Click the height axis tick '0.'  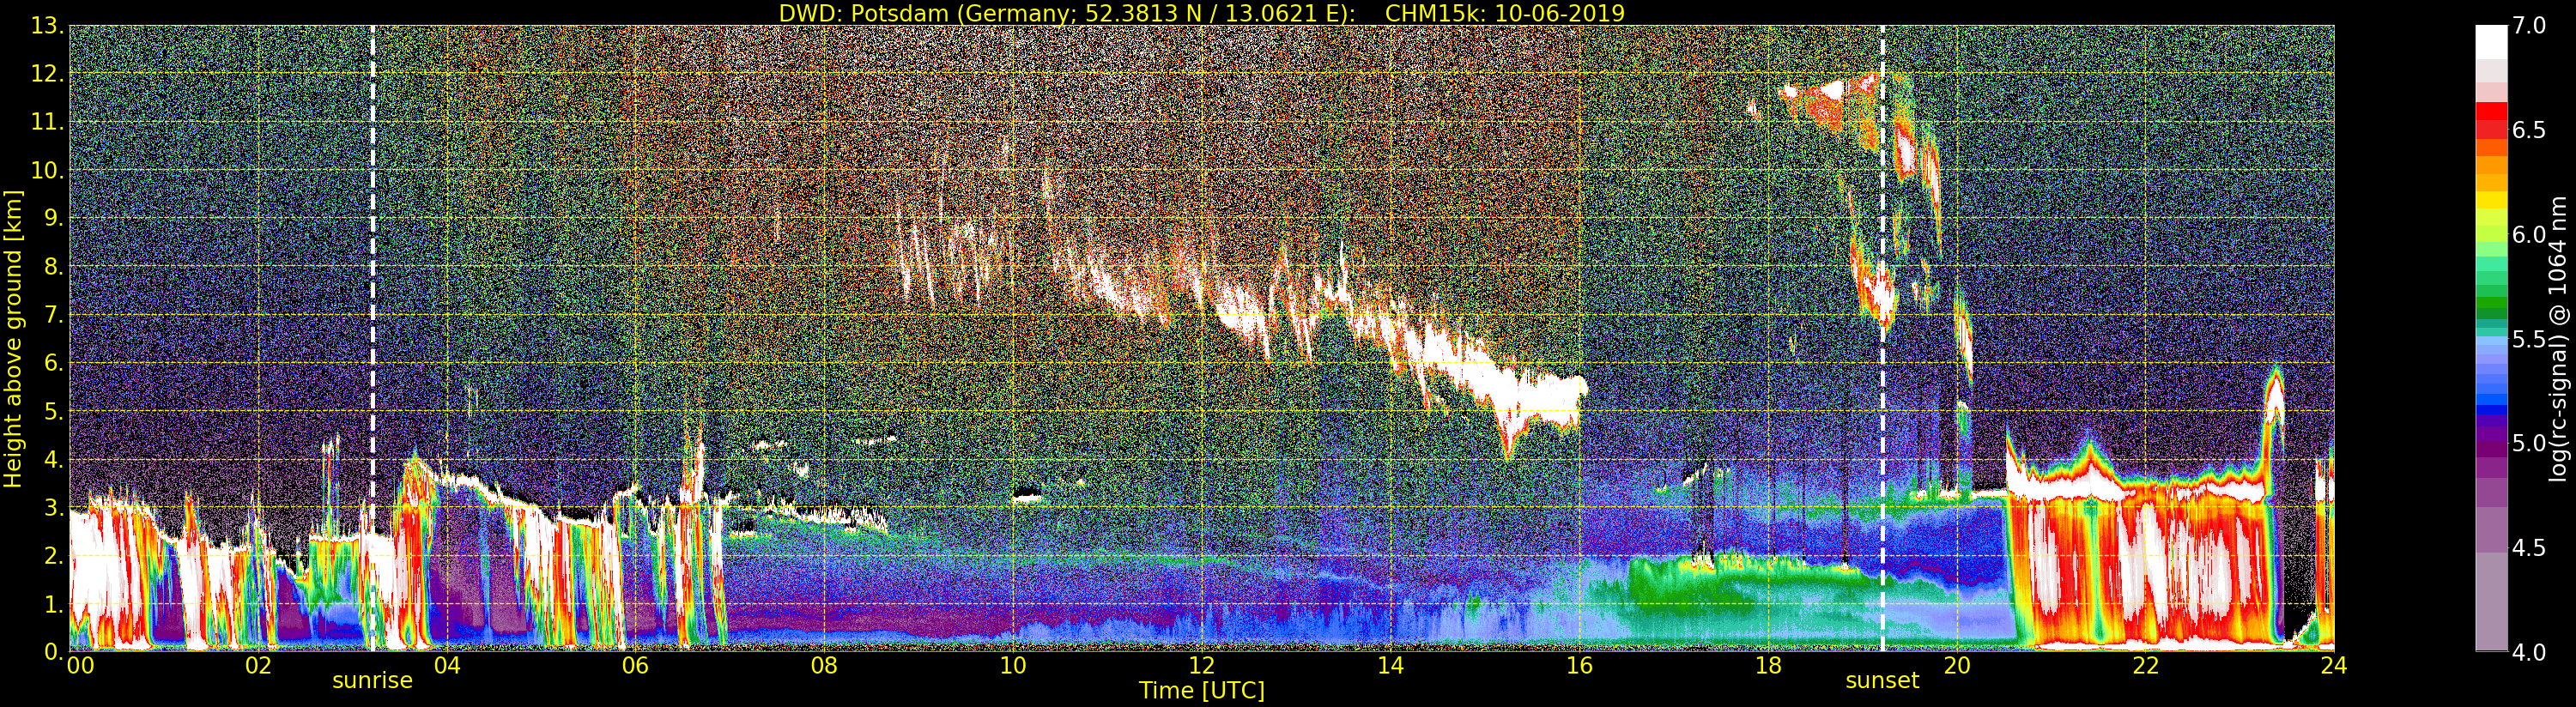53,652
